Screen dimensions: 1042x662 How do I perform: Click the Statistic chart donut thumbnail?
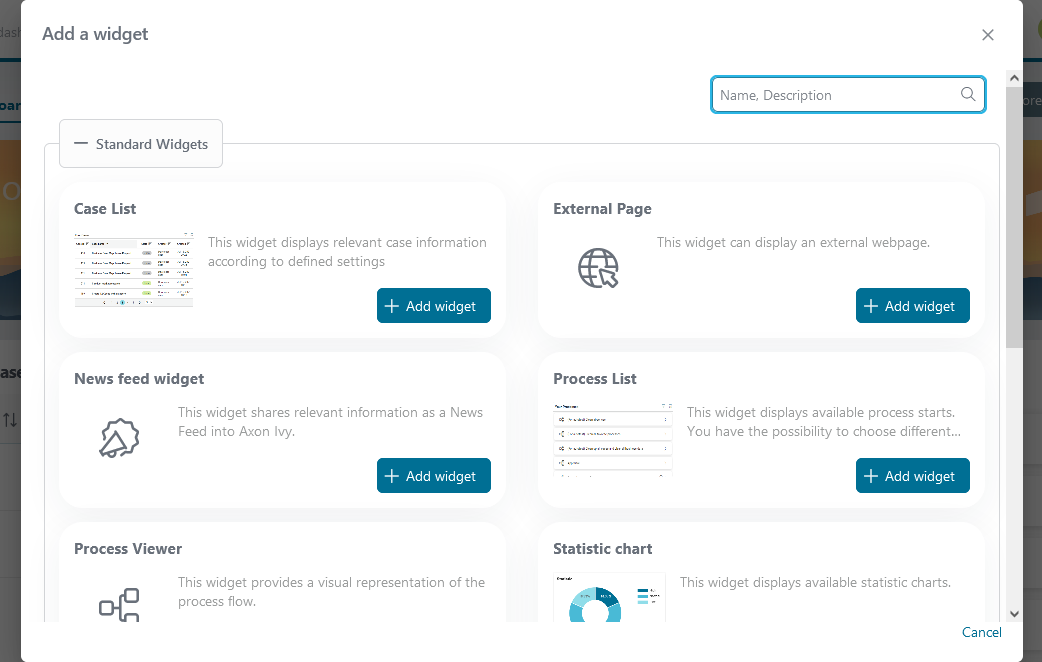[609, 597]
